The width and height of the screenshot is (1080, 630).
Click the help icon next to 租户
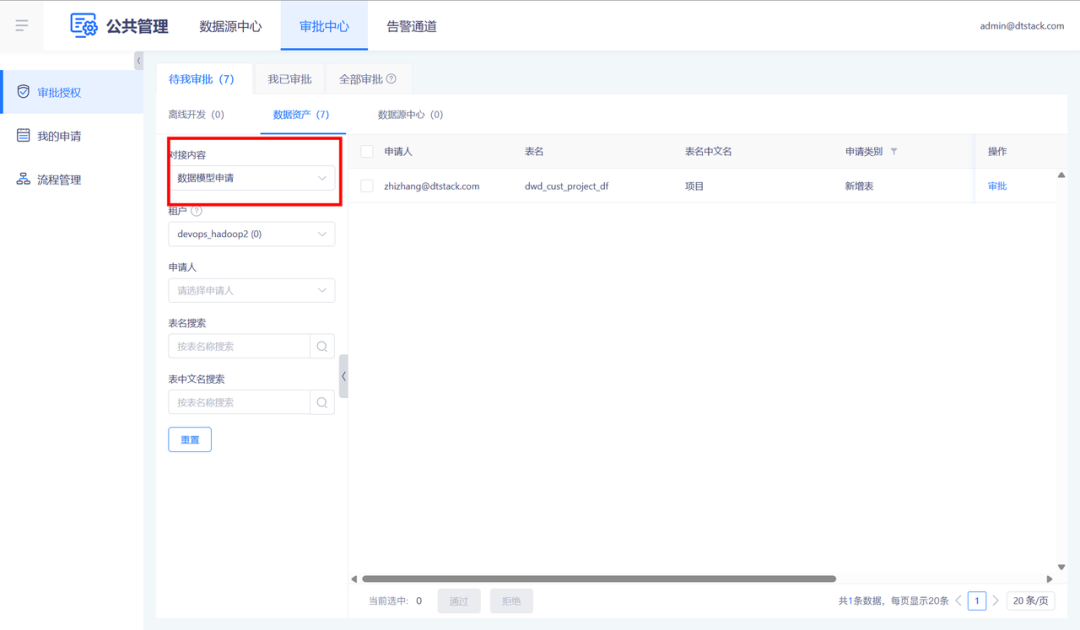(197, 209)
